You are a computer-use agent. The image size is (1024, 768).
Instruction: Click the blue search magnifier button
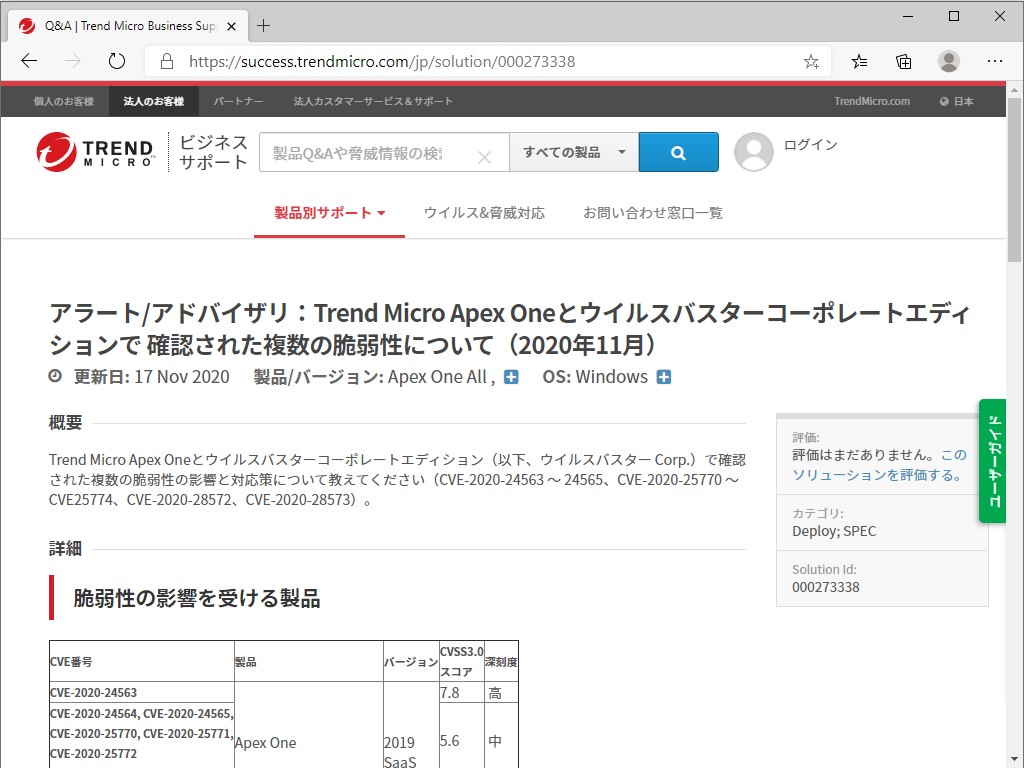[679, 152]
